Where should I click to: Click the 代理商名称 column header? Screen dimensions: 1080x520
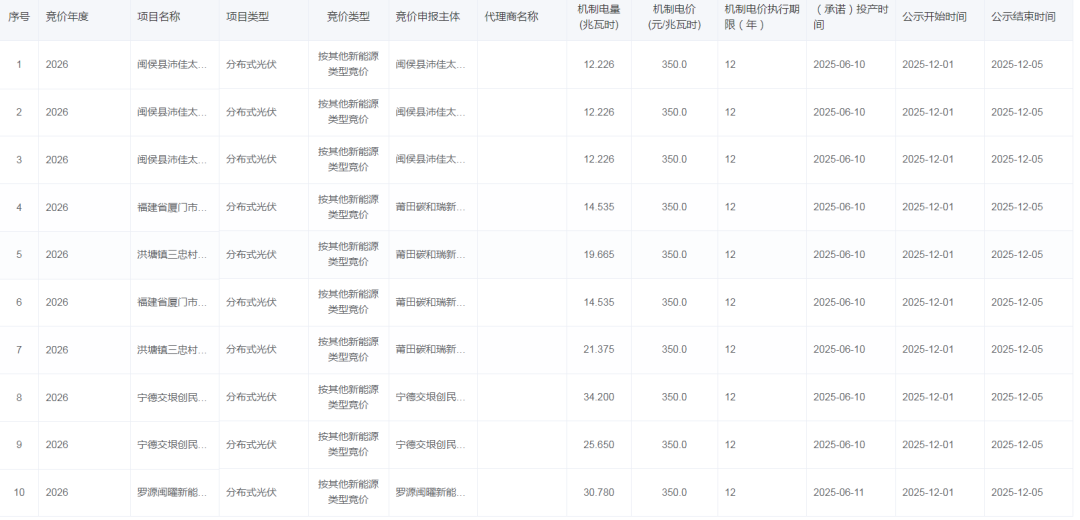click(511, 17)
